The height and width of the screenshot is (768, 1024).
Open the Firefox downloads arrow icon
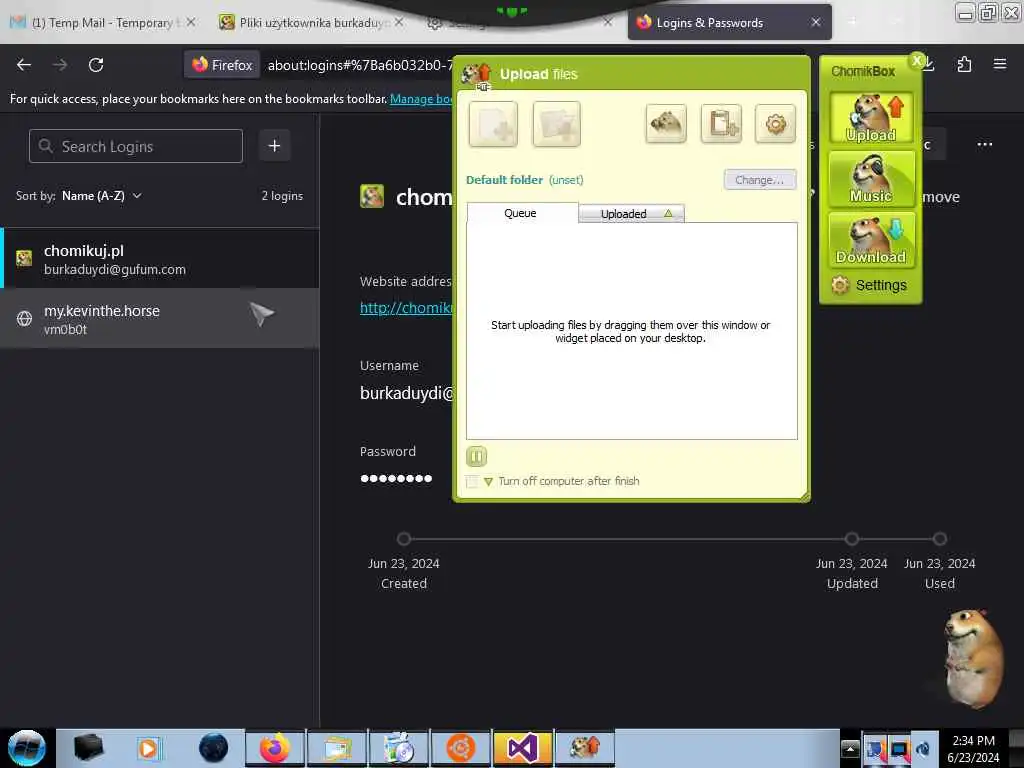[930, 64]
